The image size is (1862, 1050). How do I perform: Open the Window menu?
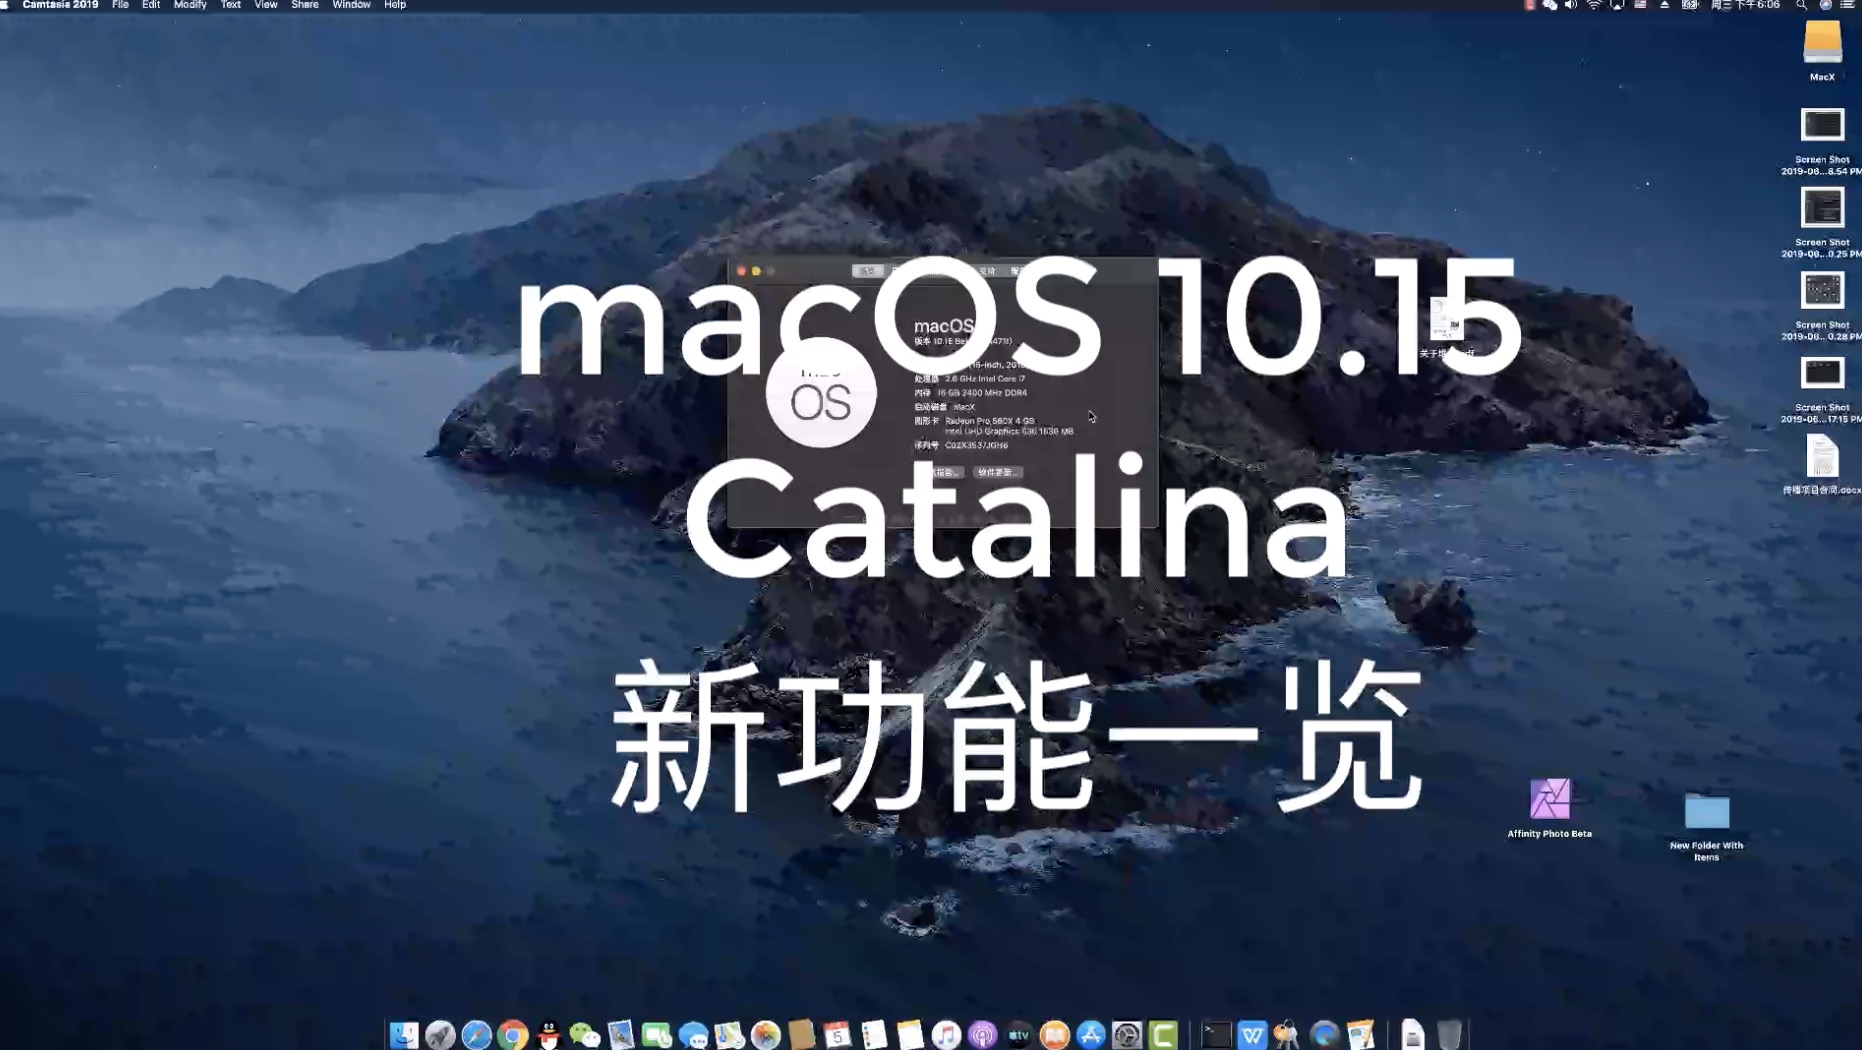[x=351, y=5]
